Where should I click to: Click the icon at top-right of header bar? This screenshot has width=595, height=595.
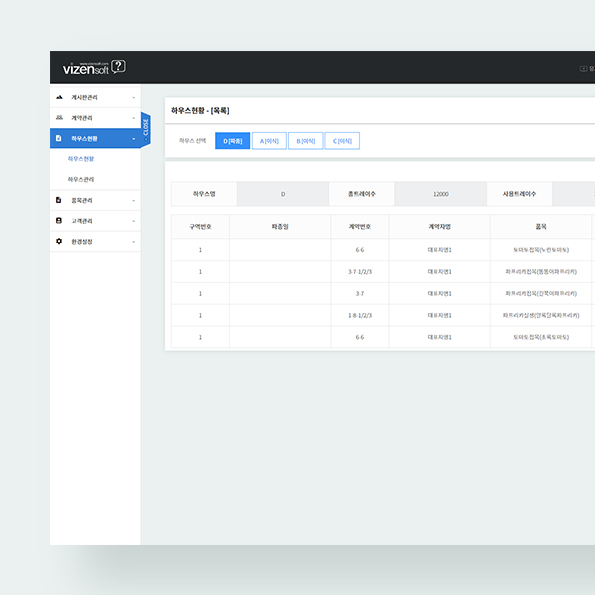tap(583, 69)
